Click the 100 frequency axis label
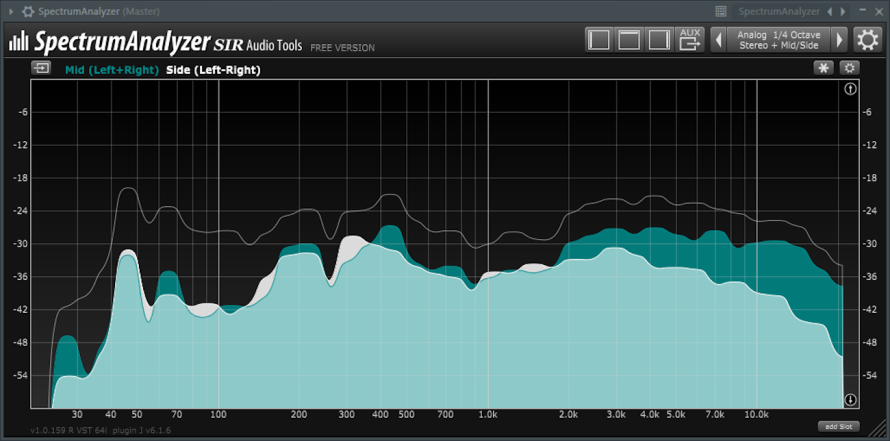 219,414
